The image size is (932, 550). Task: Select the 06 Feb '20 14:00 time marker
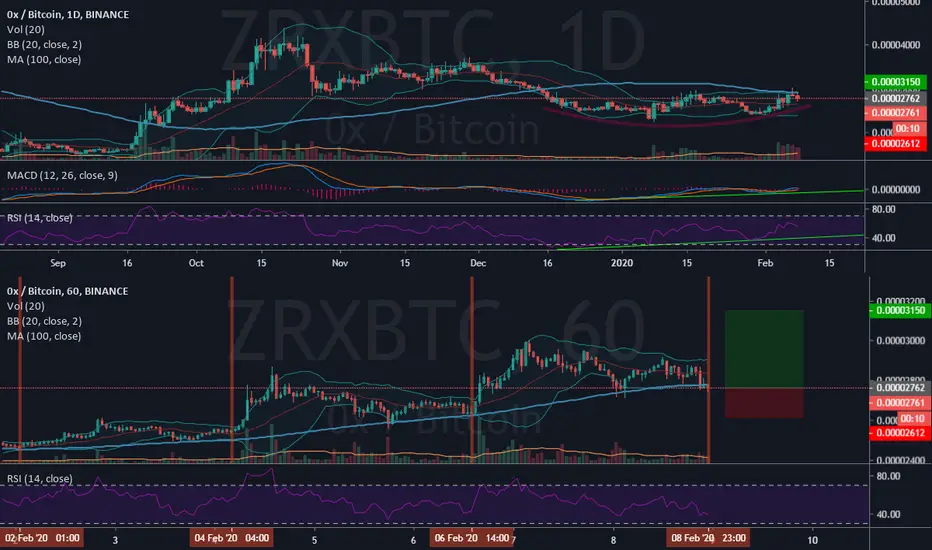tap(472, 538)
